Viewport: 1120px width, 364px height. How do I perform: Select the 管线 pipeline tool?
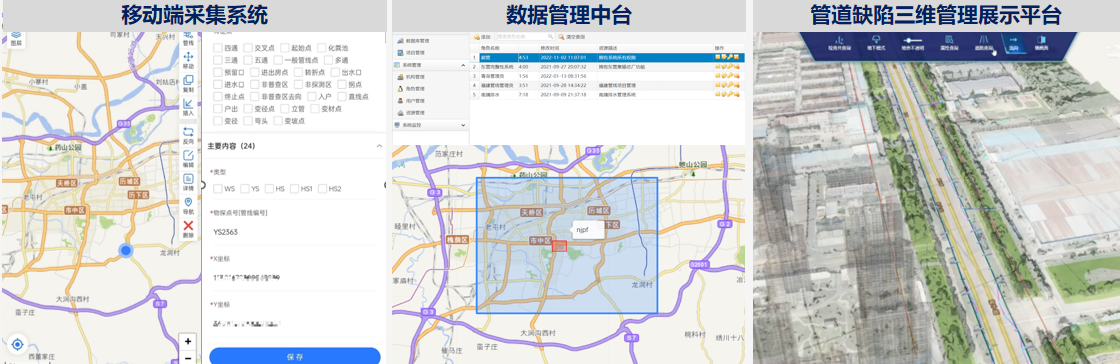(x=189, y=38)
